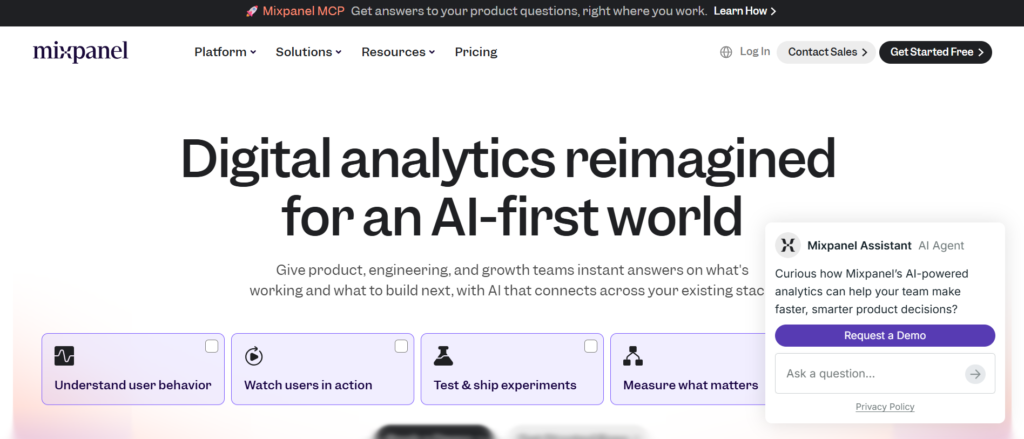Click the hierarchy icon on Measure what matters

coord(633,355)
